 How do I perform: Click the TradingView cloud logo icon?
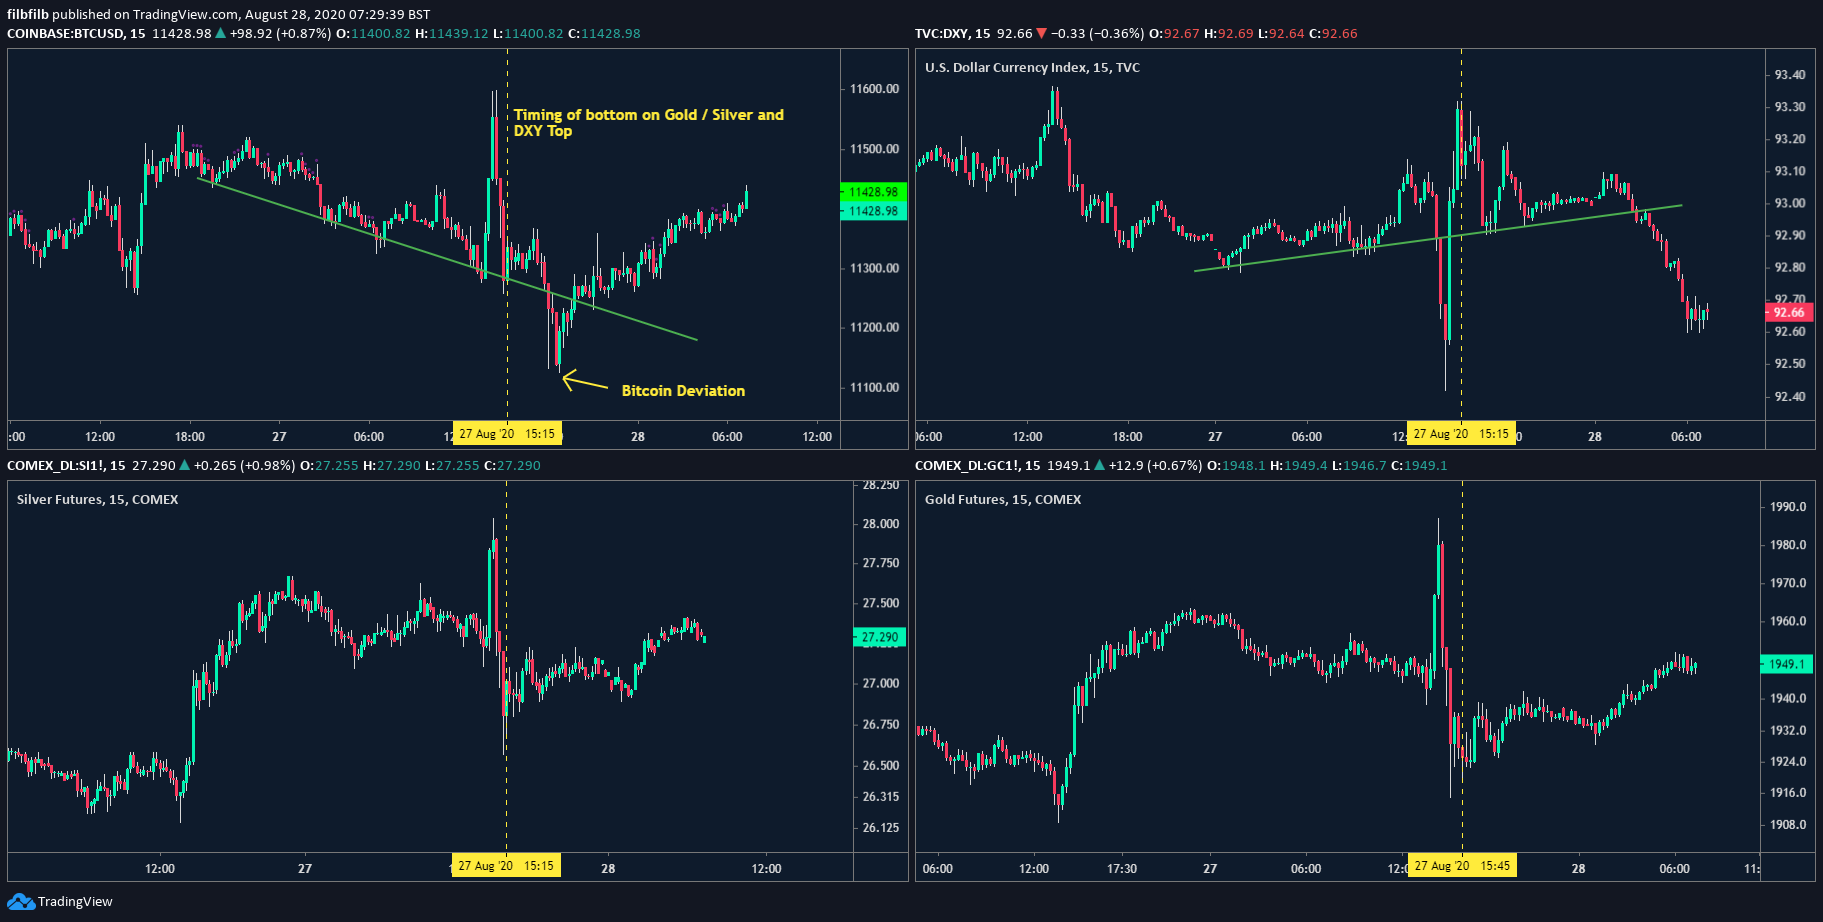[20, 902]
